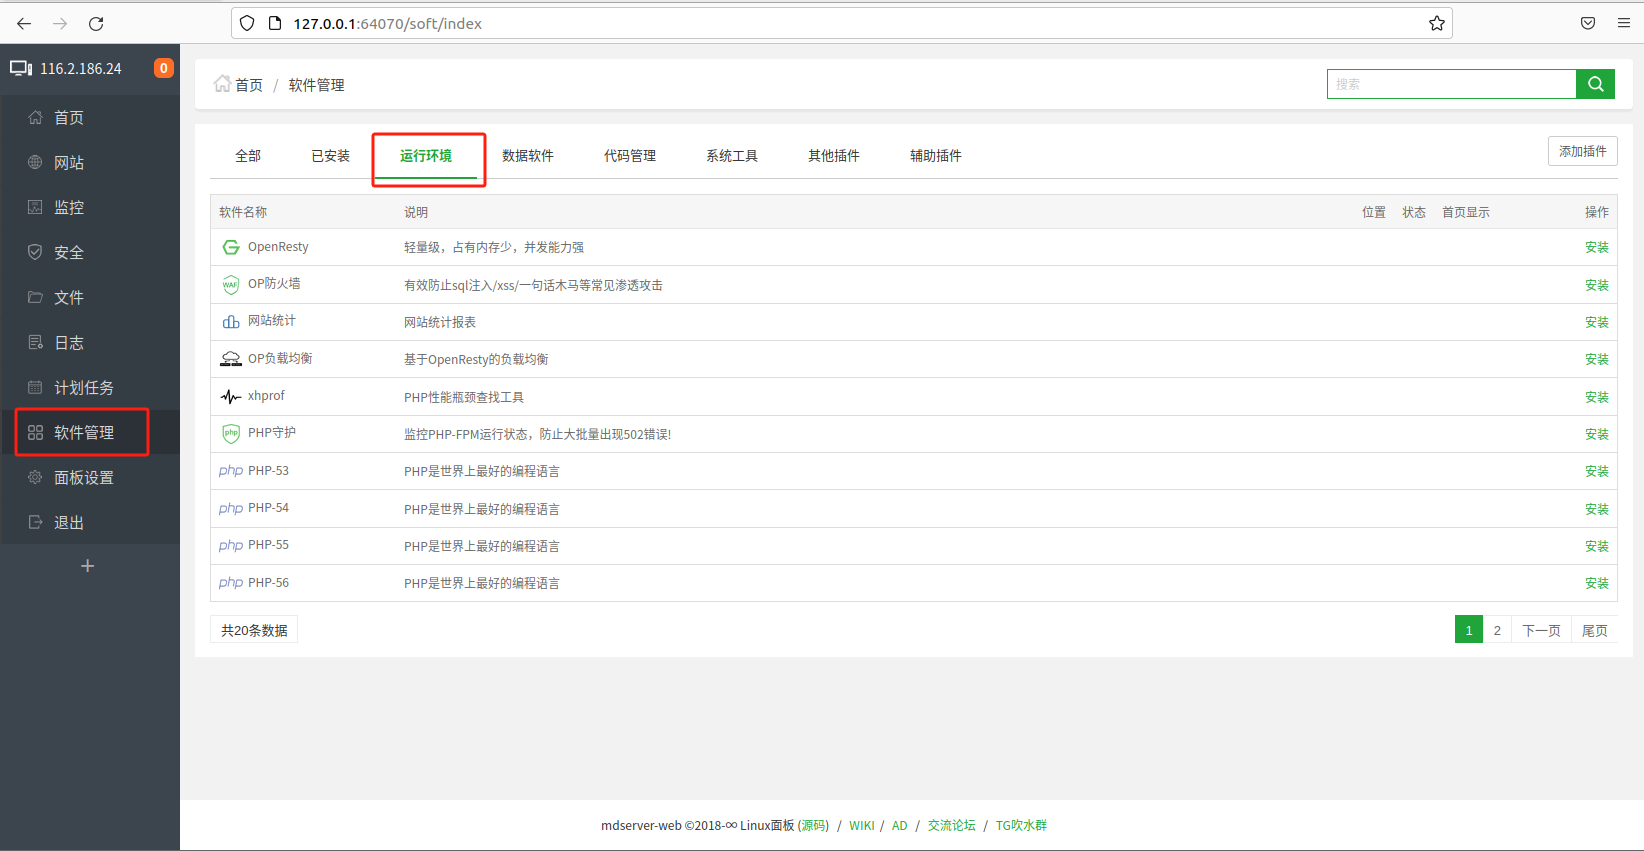Click current page 1 button
This screenshot has width=1644, height=851.
click(1469, 630)
